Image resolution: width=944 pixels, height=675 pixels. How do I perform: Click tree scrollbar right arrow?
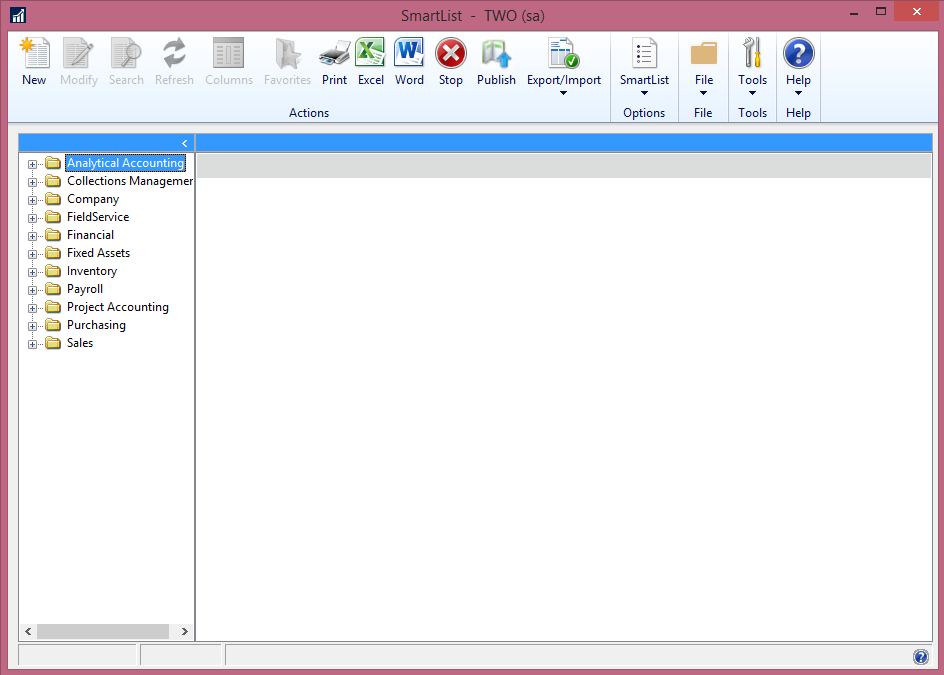coord(184,631)
